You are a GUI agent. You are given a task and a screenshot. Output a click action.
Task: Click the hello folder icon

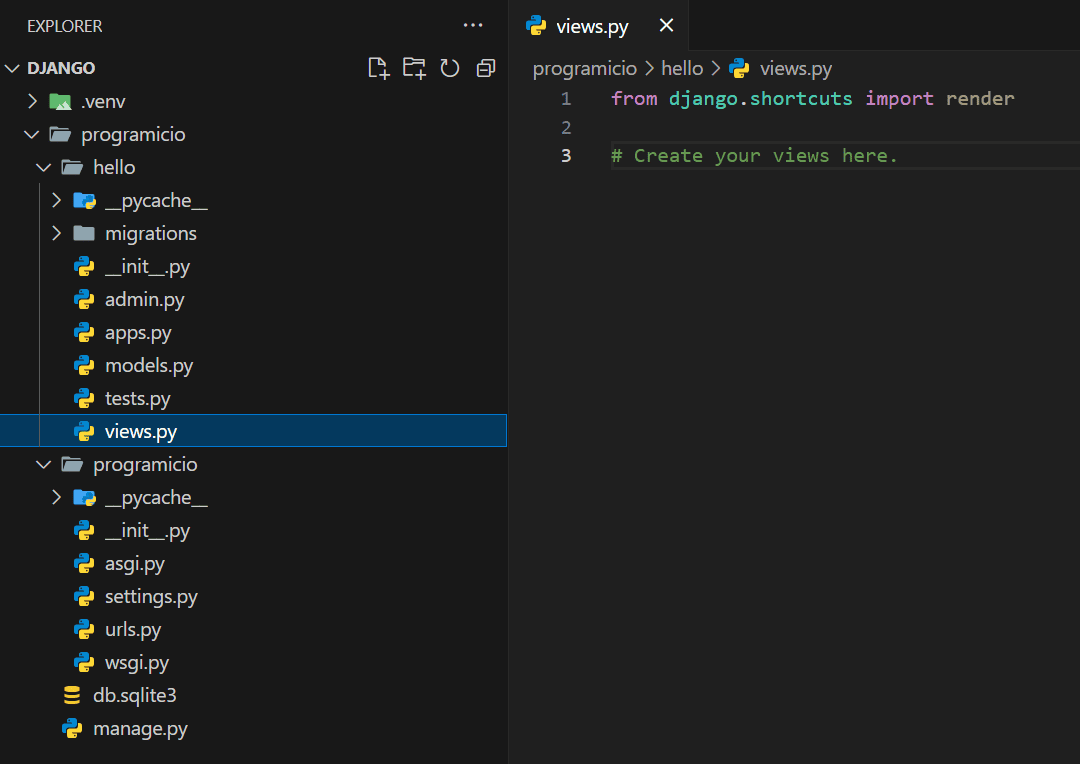(x=72, y=167)
